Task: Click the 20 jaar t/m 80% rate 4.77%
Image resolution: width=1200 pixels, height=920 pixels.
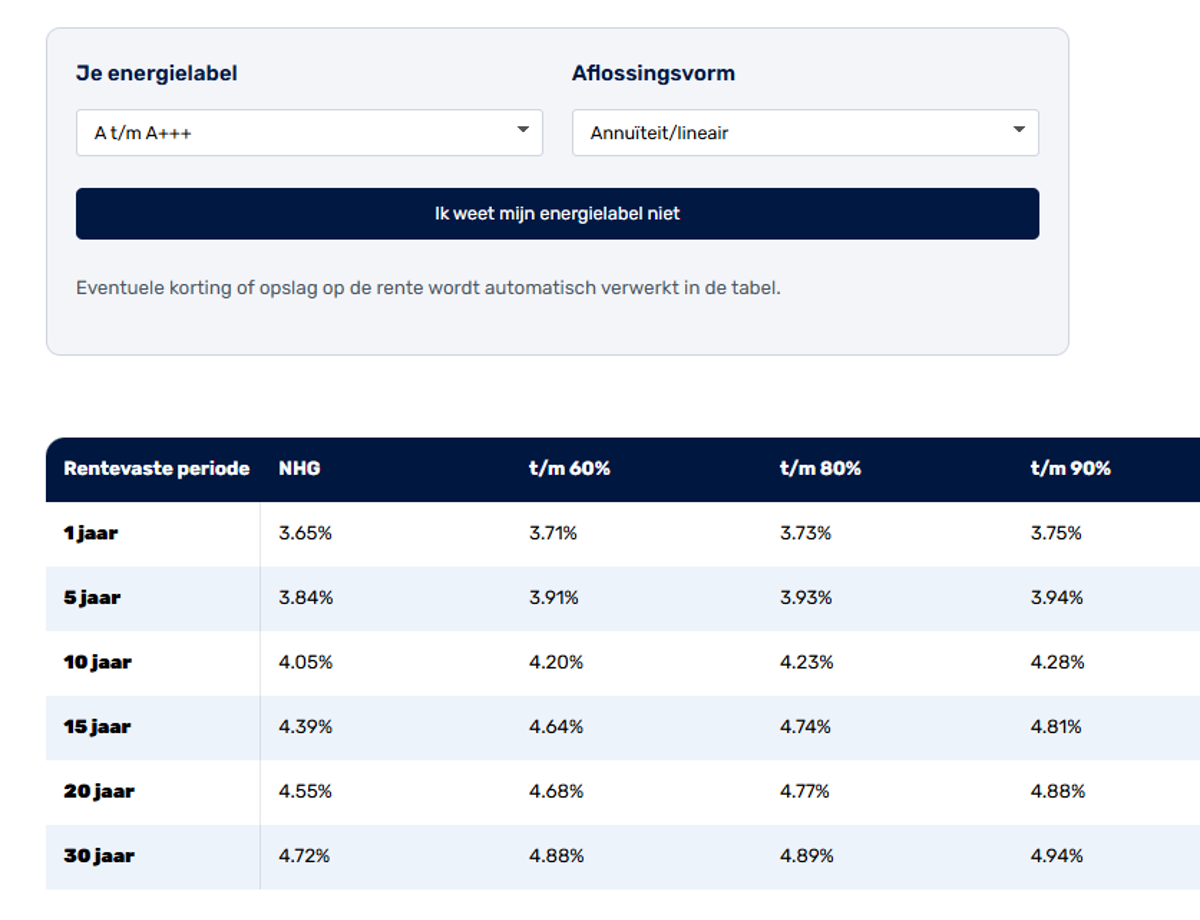Action: click(x=805, y=792)
